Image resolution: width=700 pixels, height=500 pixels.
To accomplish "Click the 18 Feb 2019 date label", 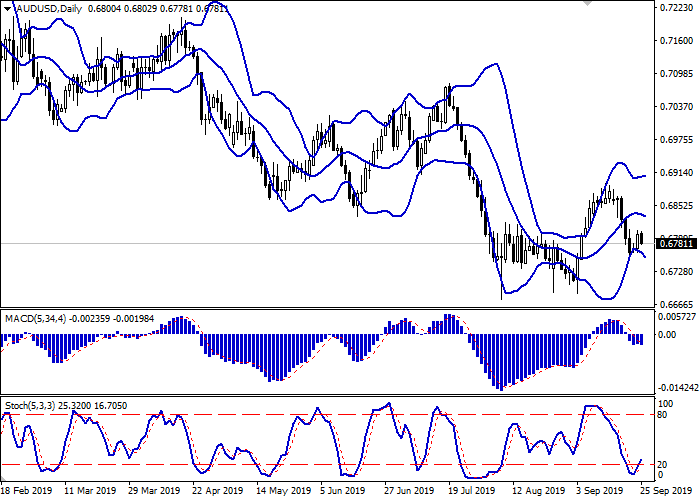I will (x=27, y=491).
